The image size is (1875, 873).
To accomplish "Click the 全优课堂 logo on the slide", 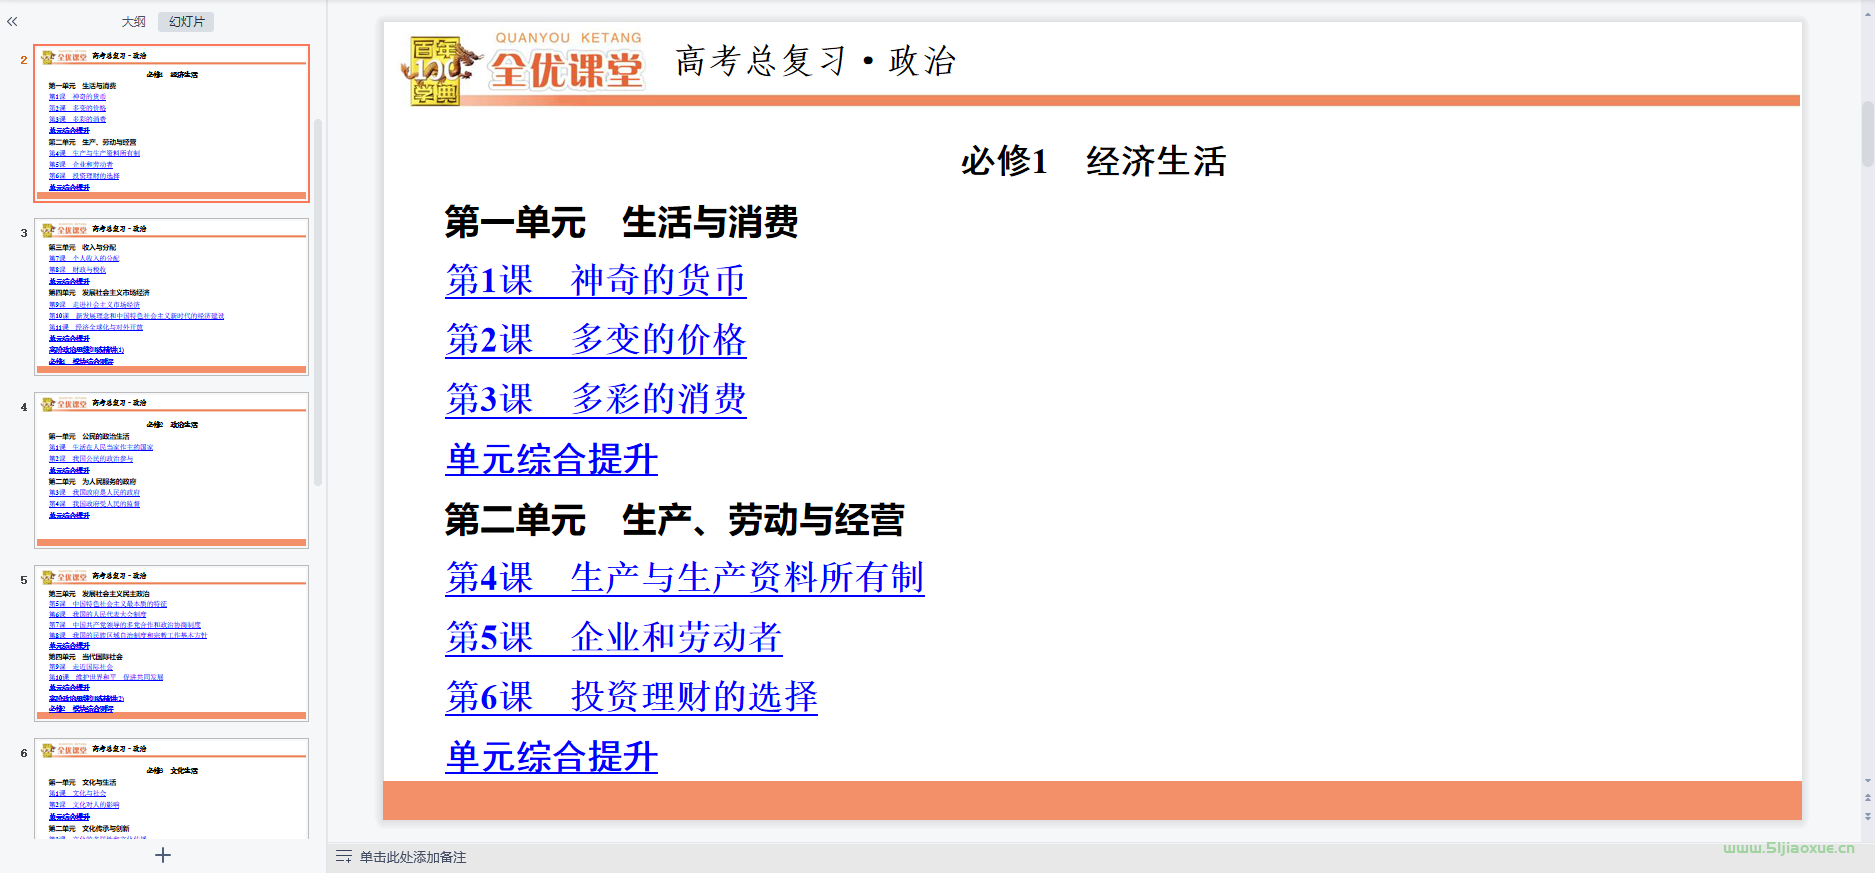I will coord(566,68).
